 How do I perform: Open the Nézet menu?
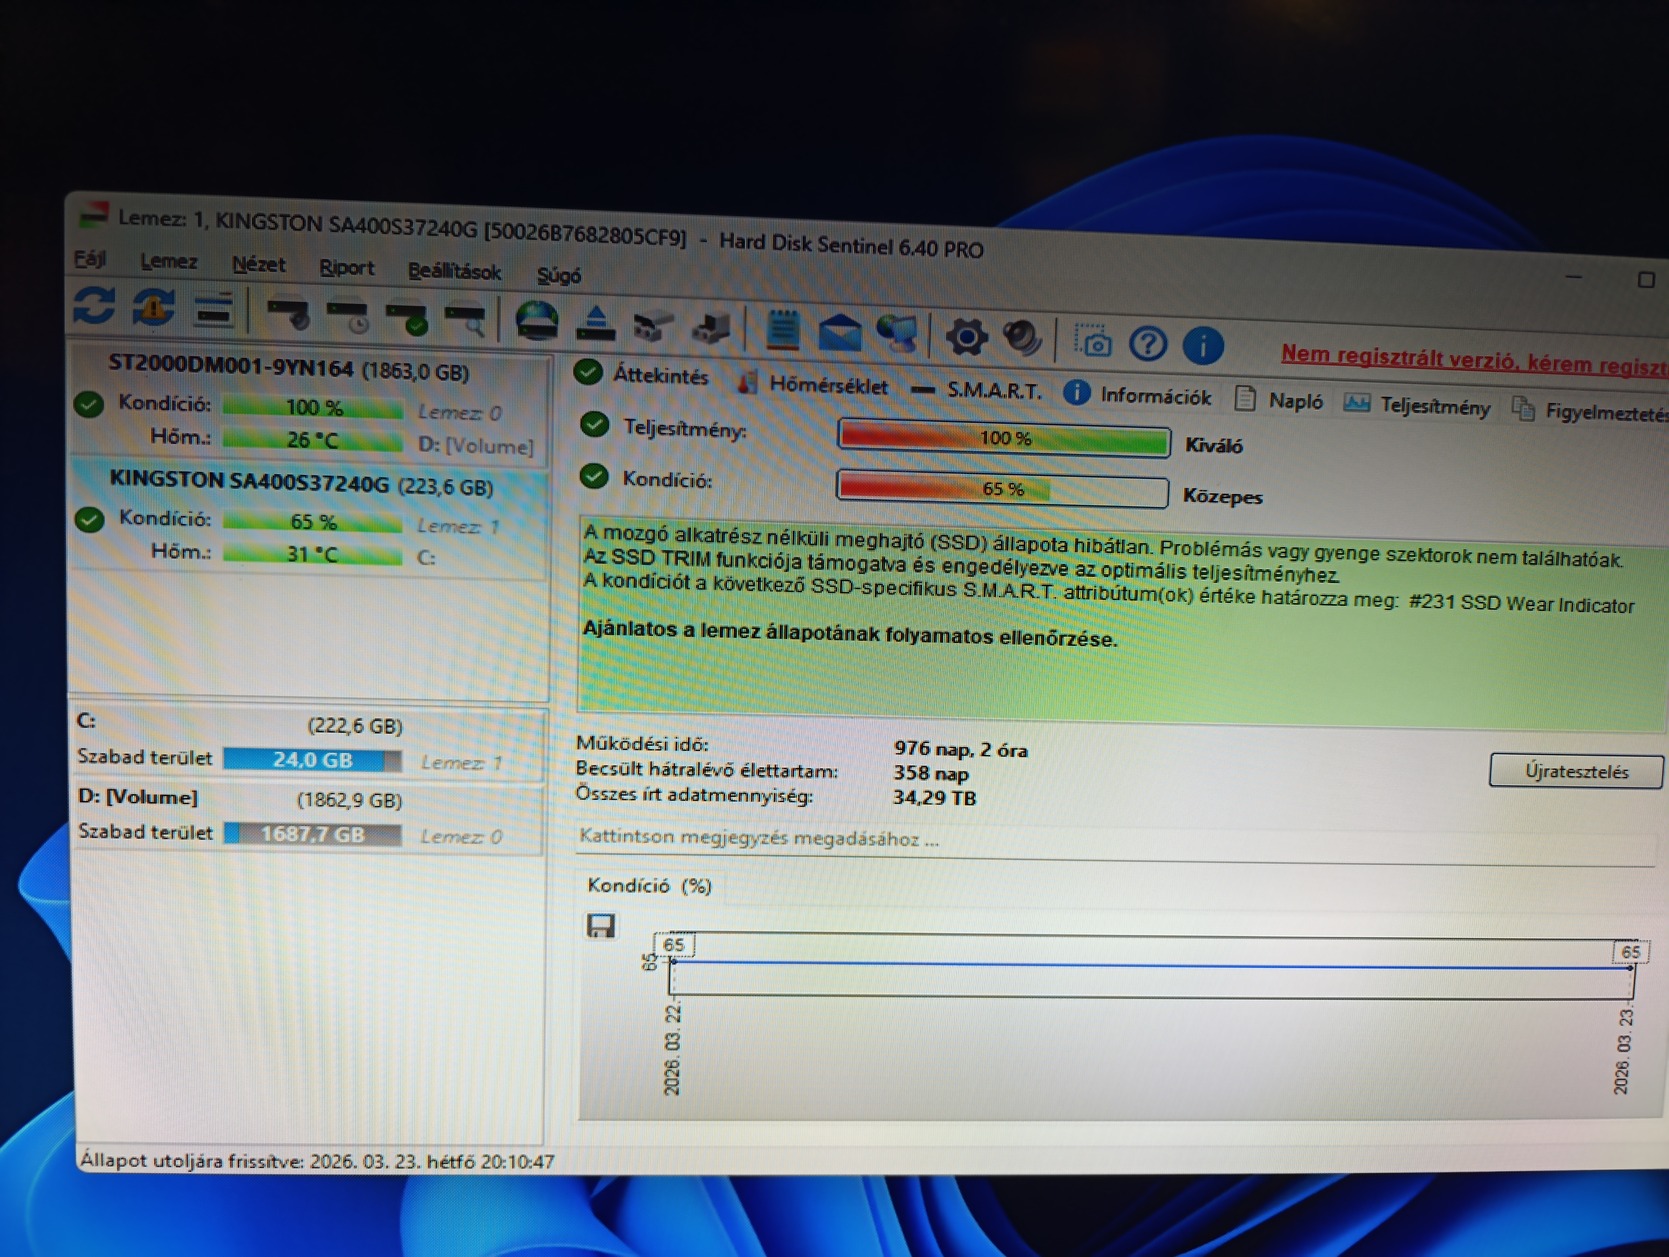click(258, 265)
